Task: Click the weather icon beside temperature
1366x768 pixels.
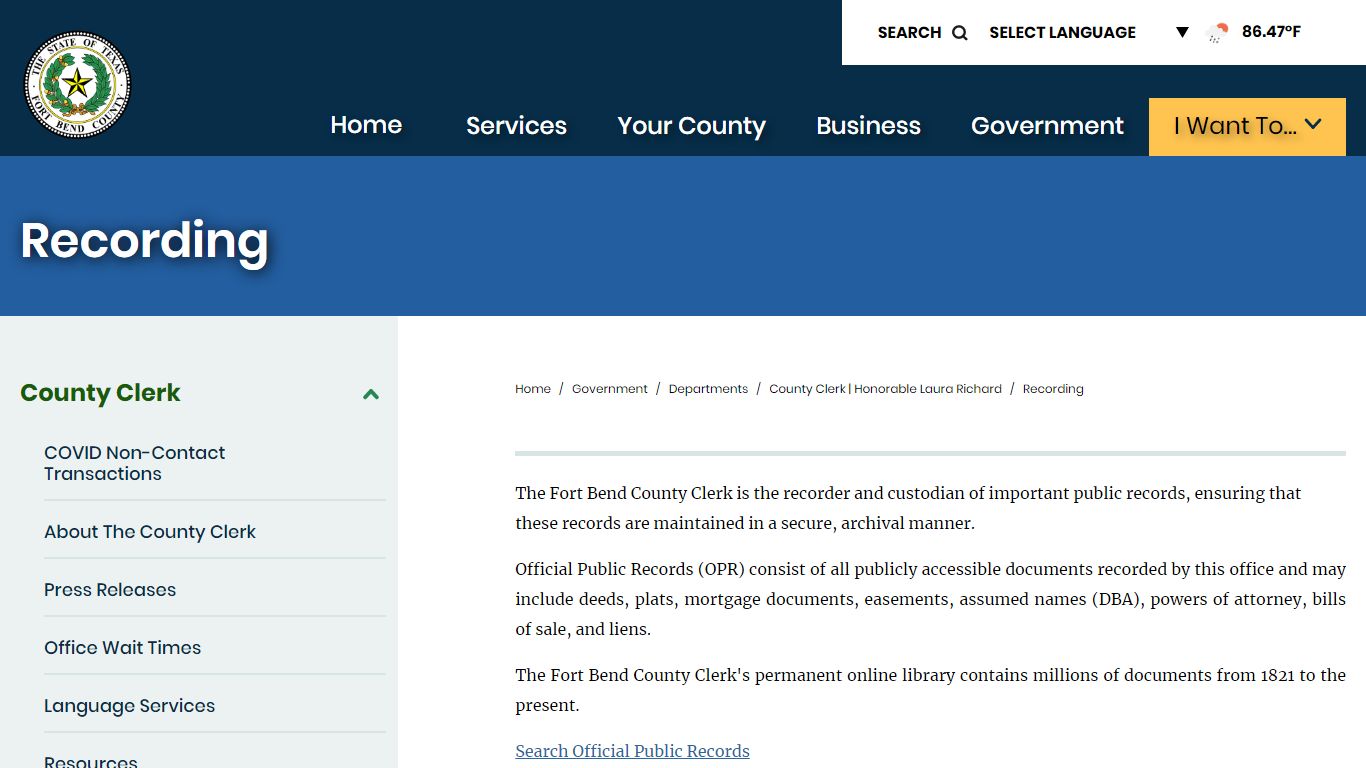Action: click(x=1218, y=33)
